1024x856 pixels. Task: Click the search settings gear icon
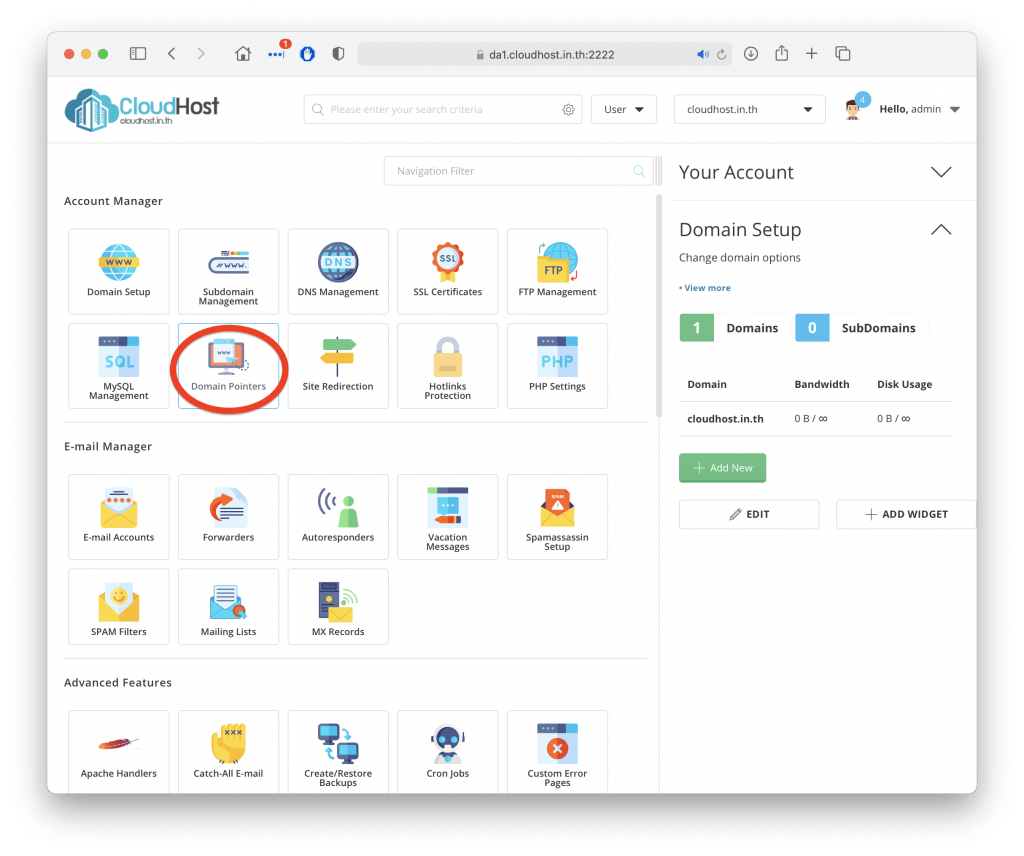568,110
